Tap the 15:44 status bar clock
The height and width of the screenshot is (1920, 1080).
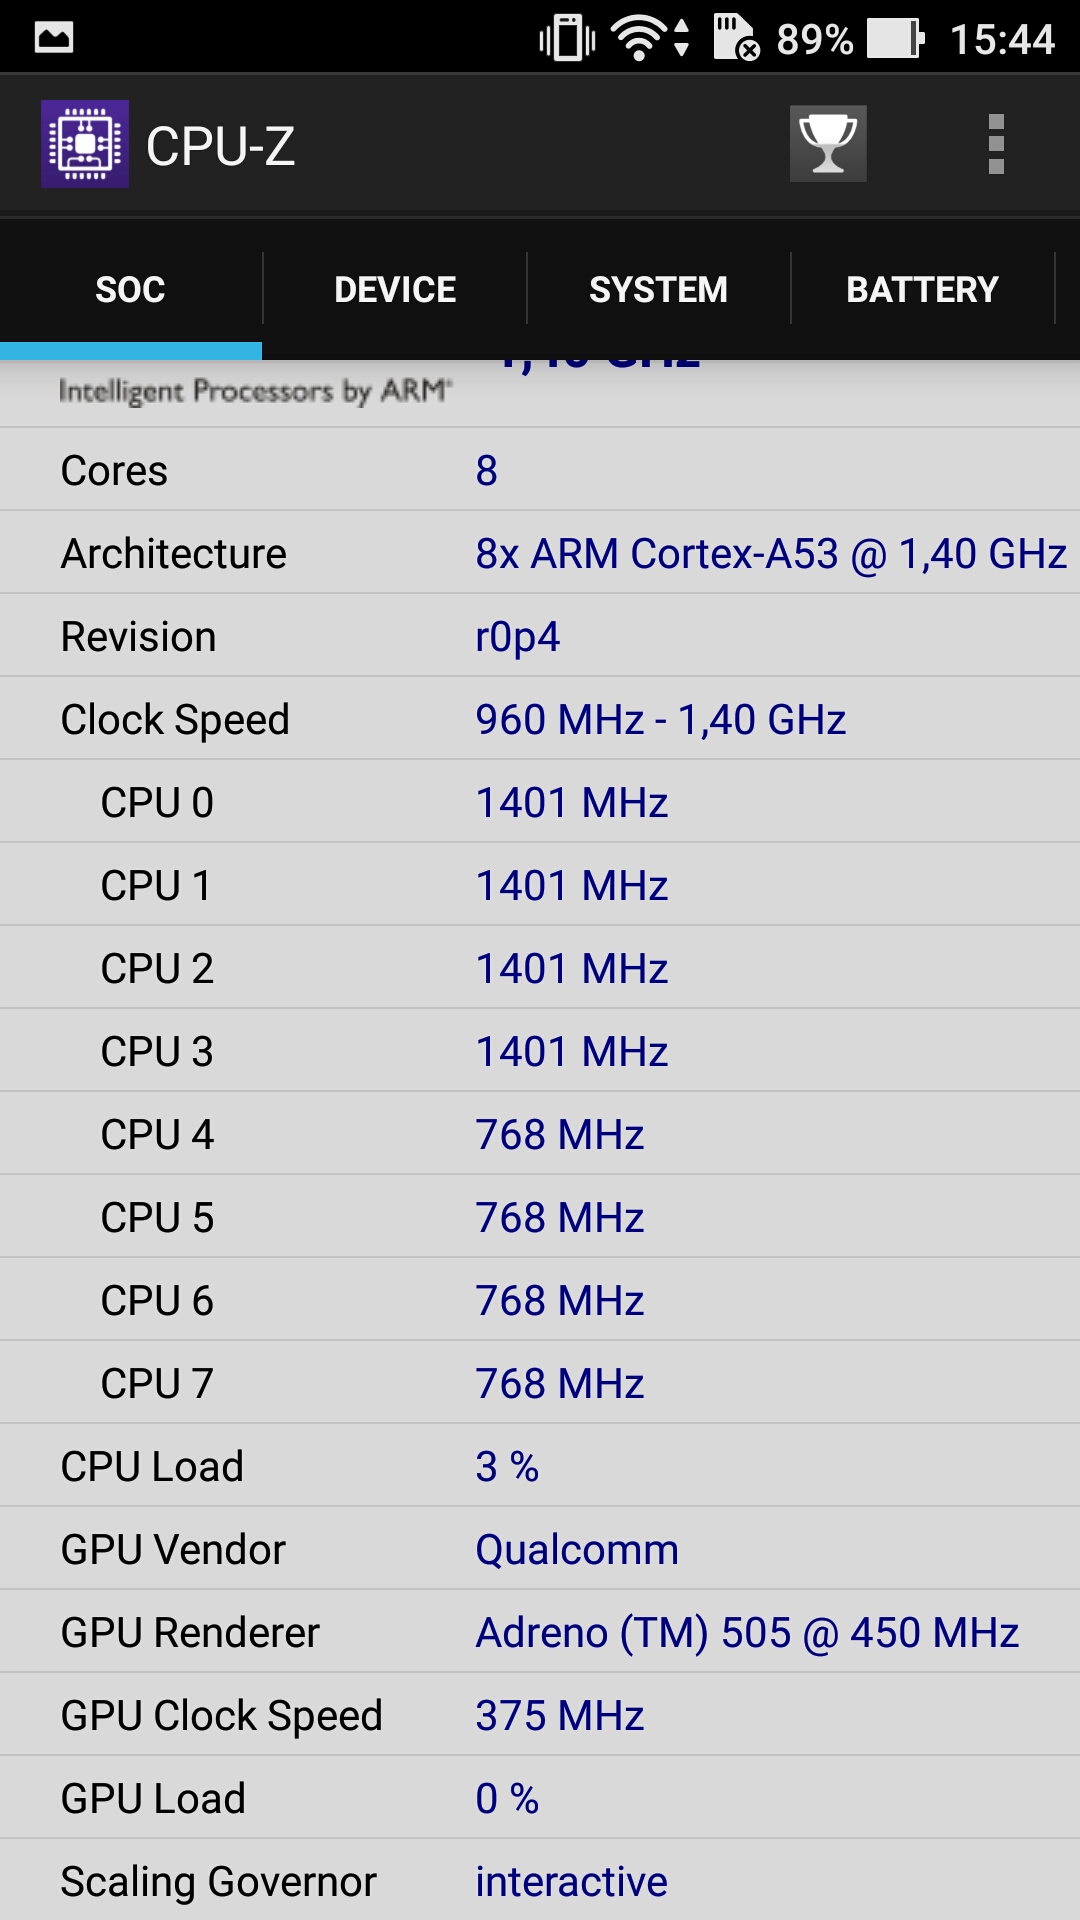coord(1002,40)
